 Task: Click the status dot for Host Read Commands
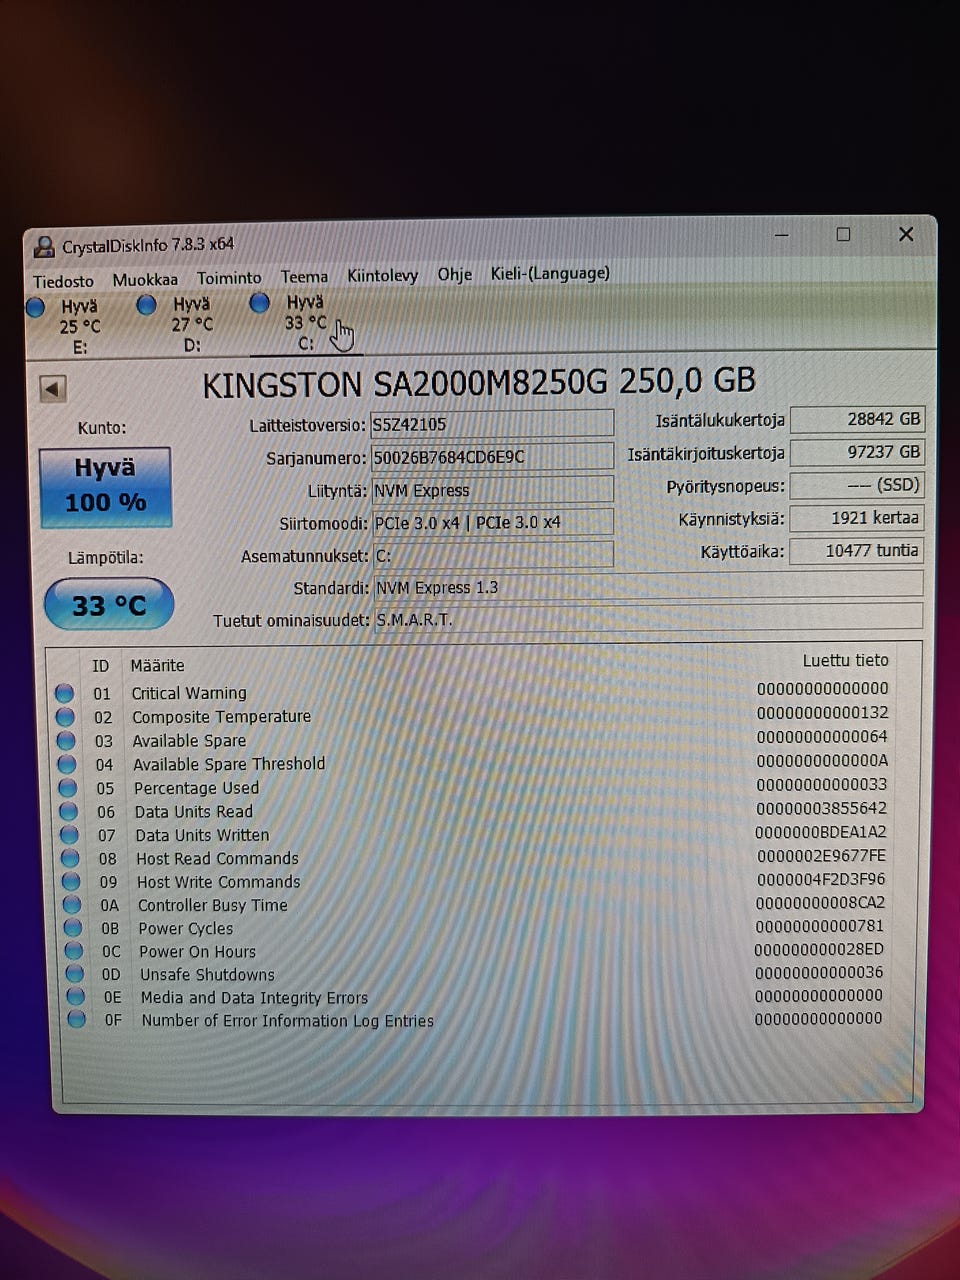click(x=70, y=858)
